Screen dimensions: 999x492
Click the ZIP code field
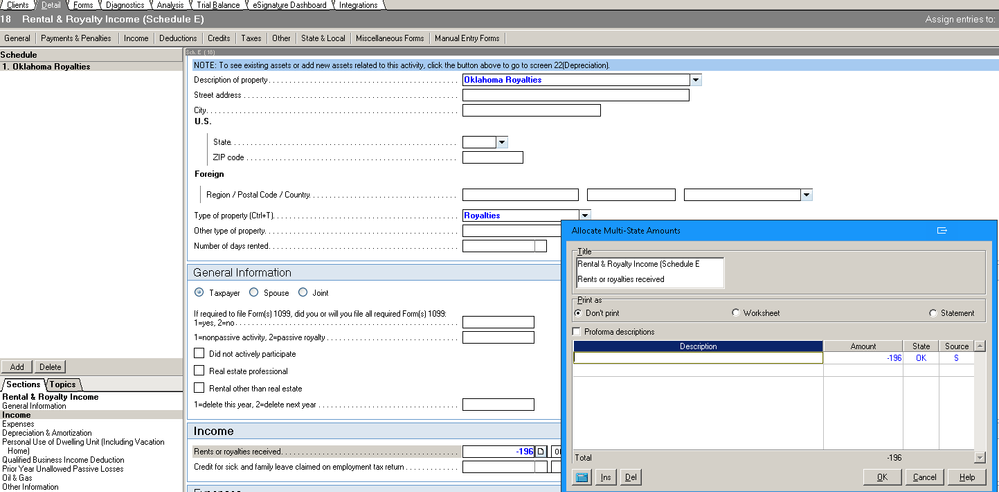pyautogui.click(x=492, y=157)
